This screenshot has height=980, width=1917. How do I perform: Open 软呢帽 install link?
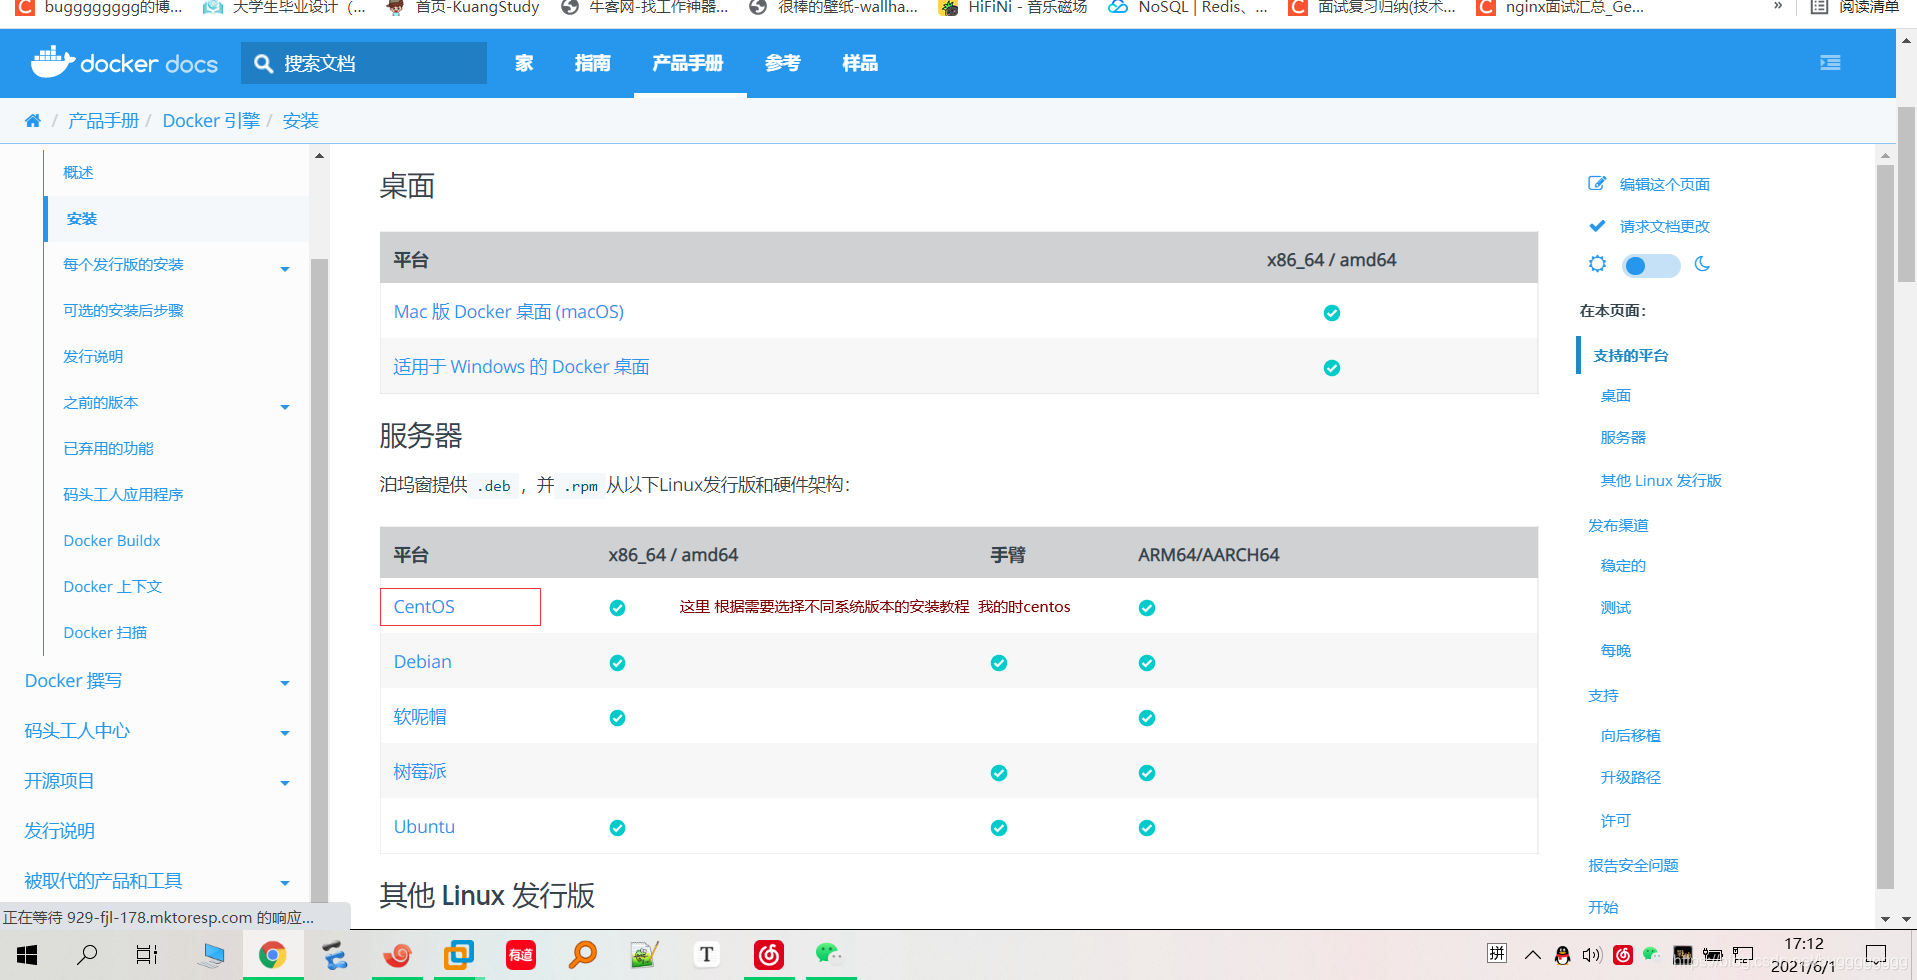[x=420, y=717]
